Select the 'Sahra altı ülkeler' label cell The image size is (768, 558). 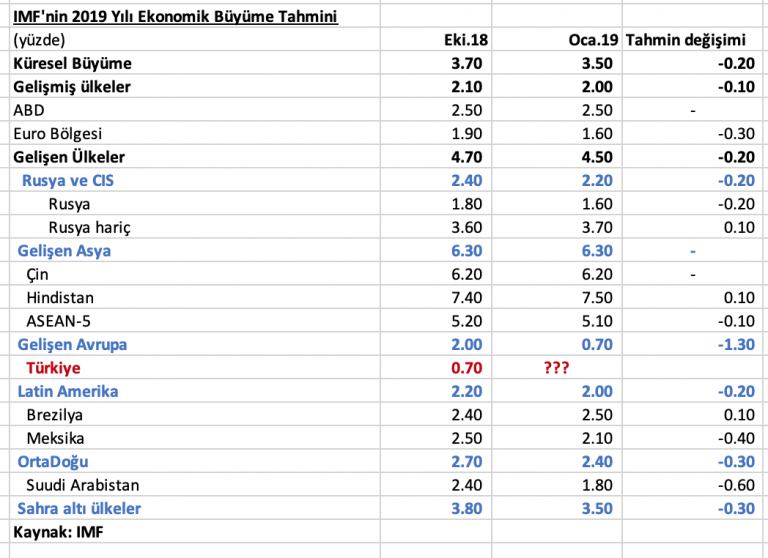click(195, 508)
